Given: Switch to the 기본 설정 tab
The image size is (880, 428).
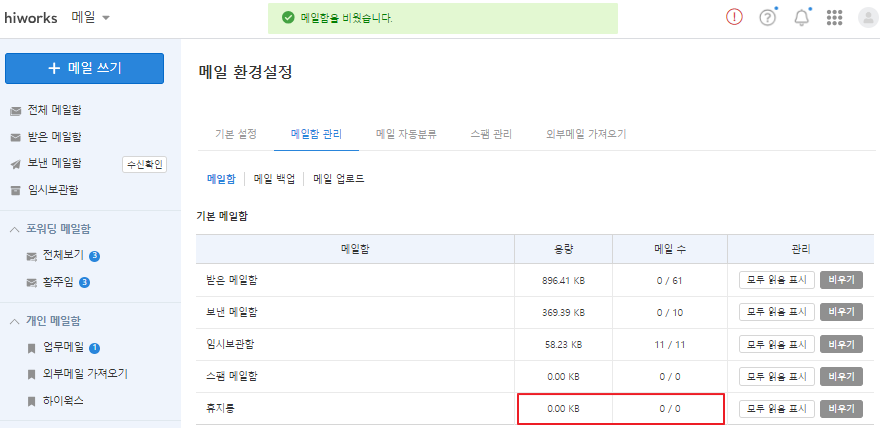Looking at the screenshot, I should point(236,133).
